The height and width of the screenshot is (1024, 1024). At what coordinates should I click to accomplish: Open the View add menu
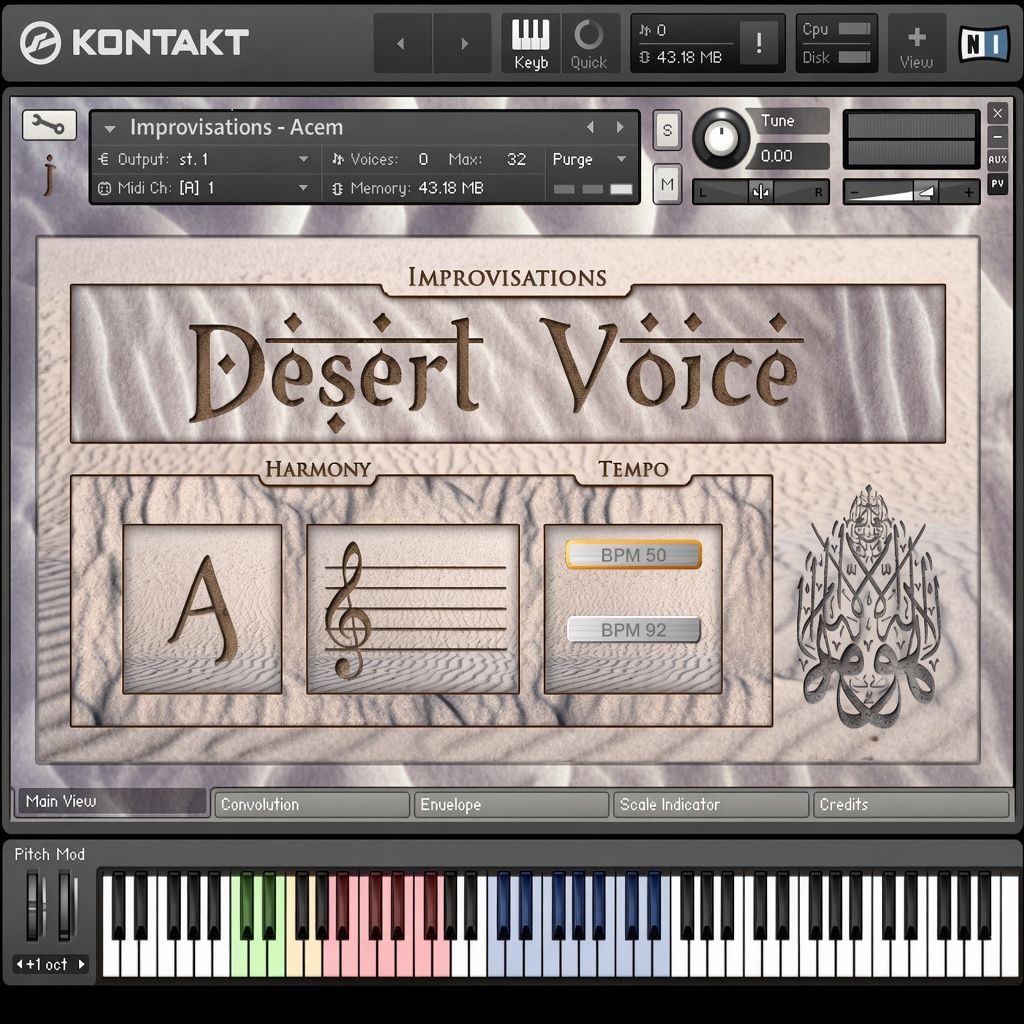(916, 43)
